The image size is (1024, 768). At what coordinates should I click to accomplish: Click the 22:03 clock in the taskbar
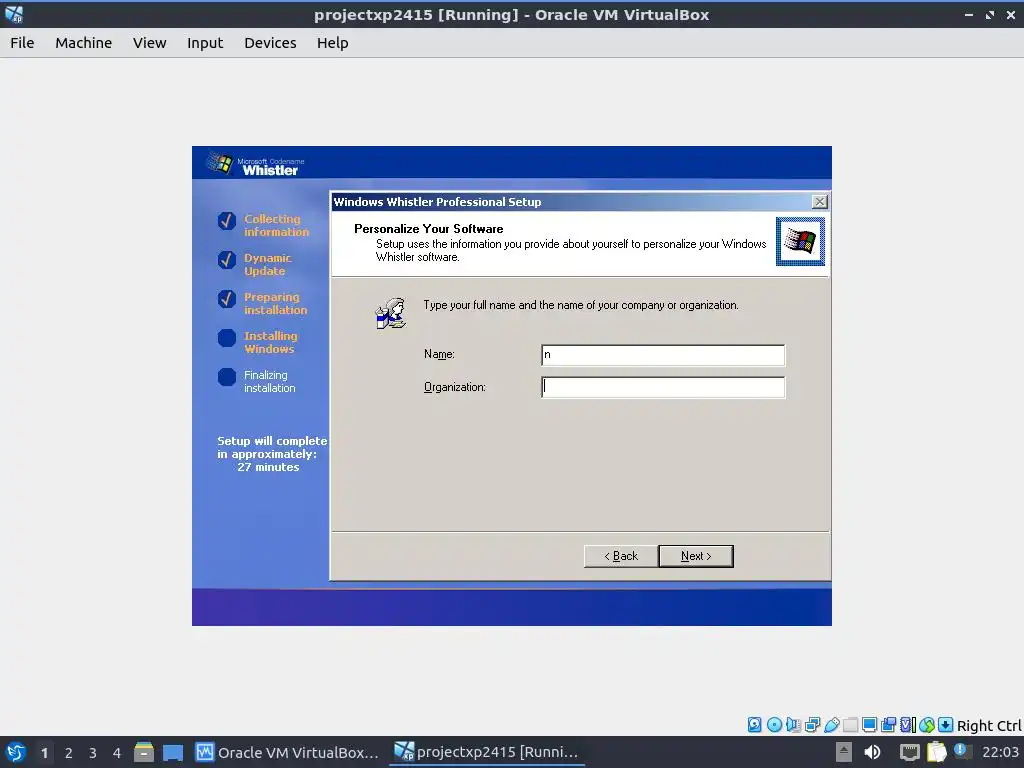(1000, 752)
